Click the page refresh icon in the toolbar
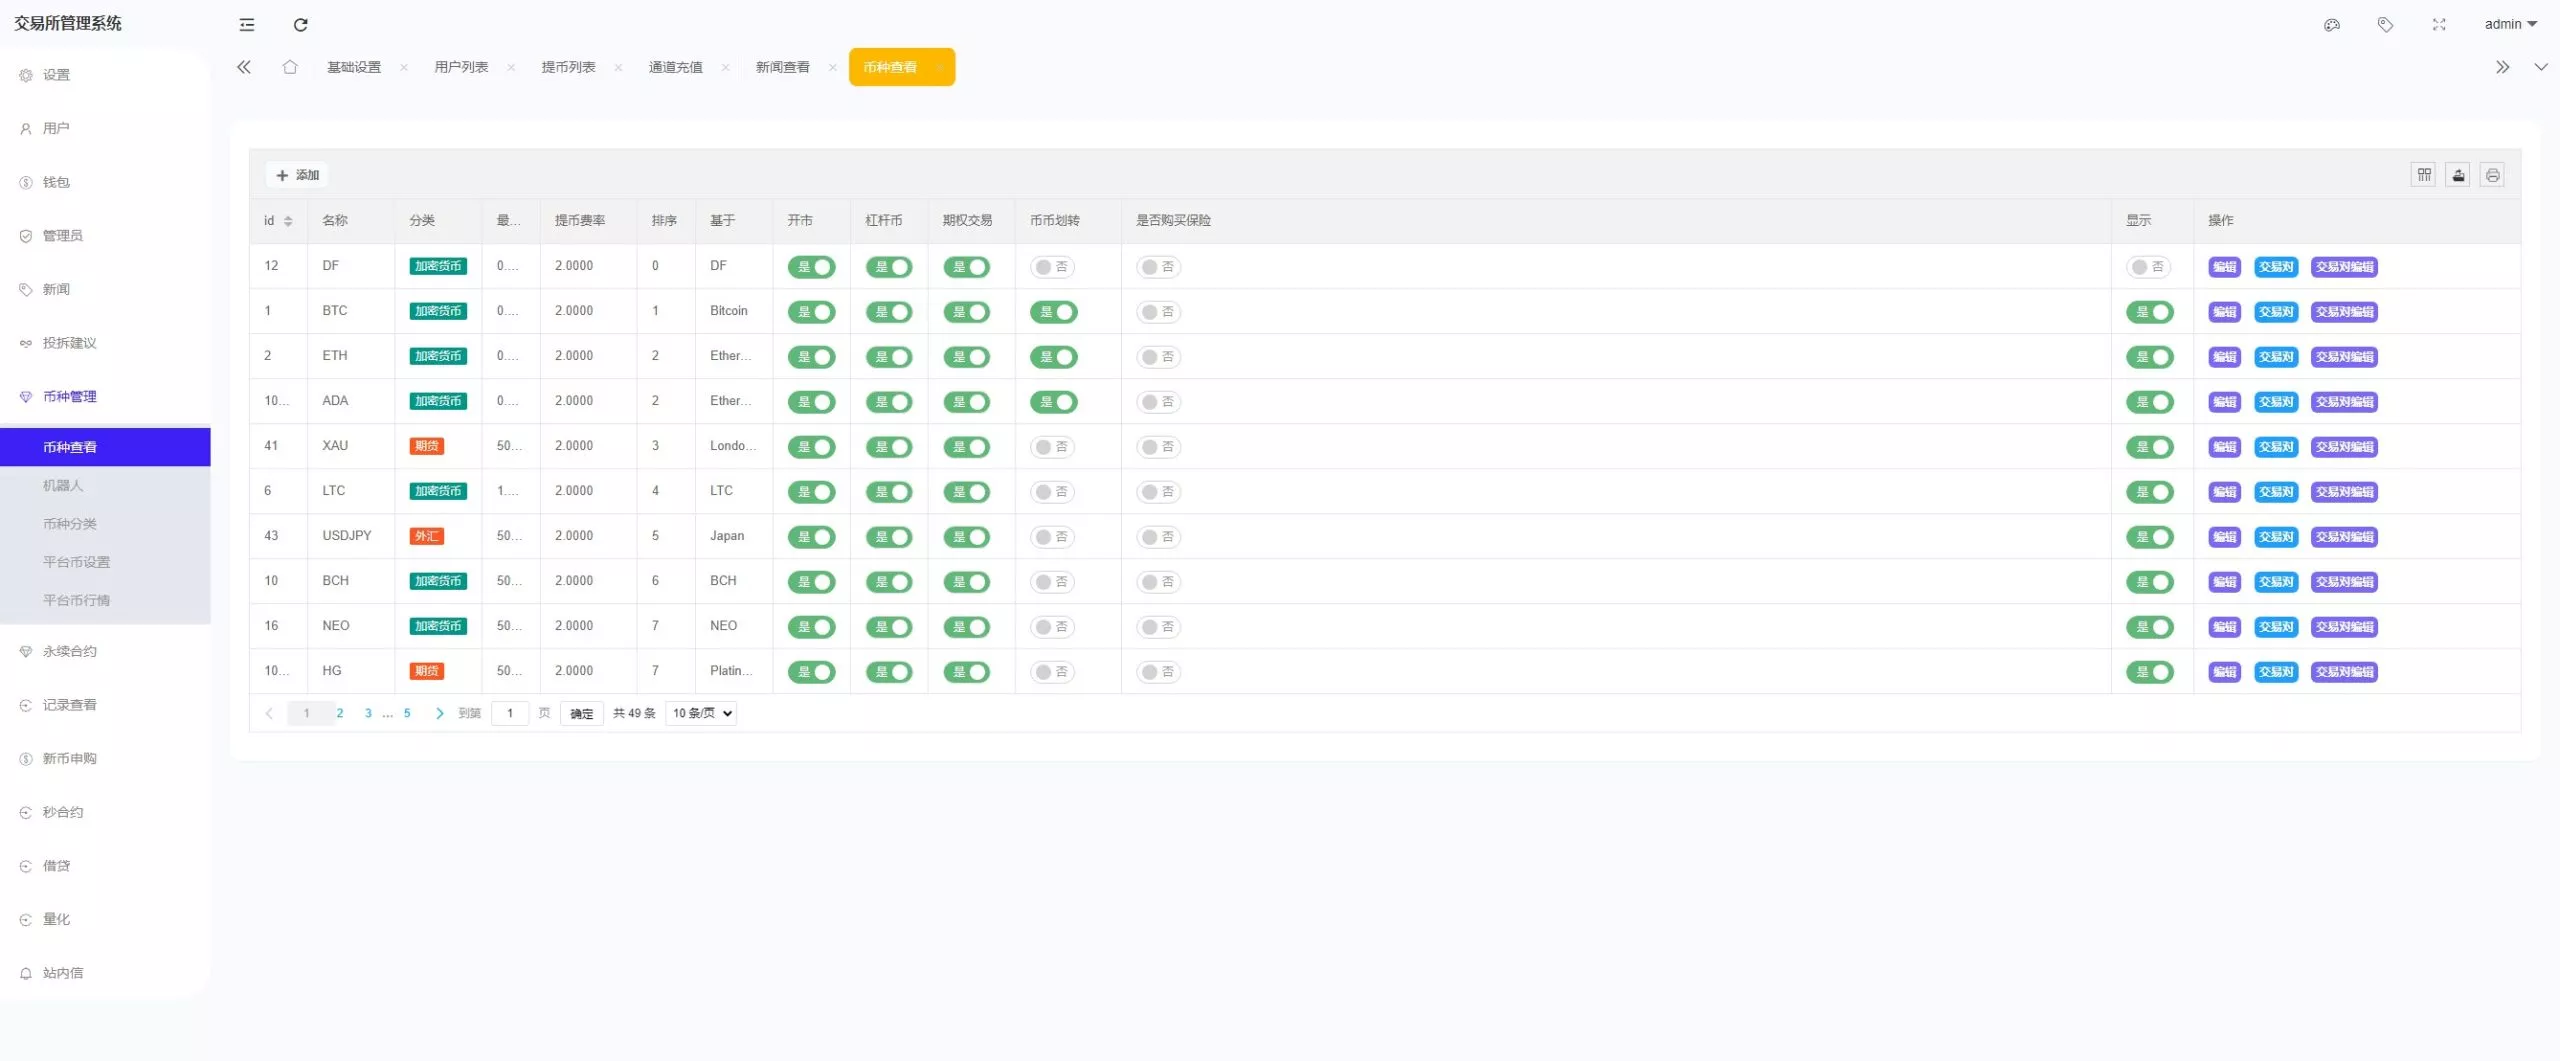The image size is (2560, 1061). tap(300, 24)
